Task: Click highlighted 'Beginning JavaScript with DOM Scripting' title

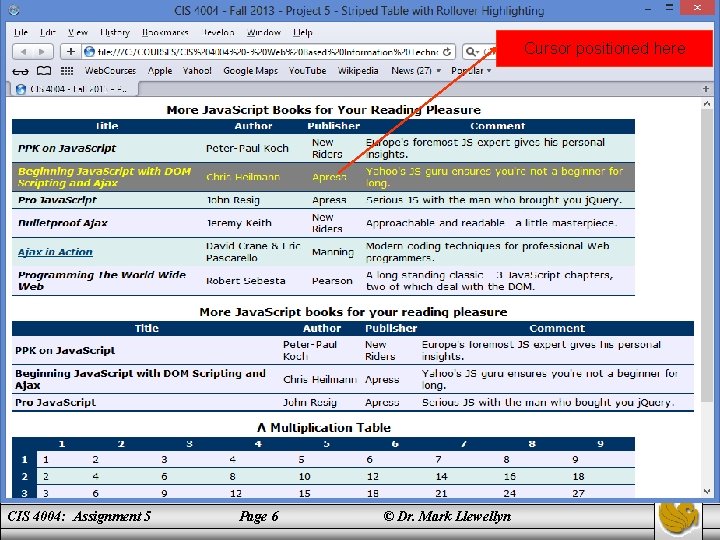Action: 104,177
